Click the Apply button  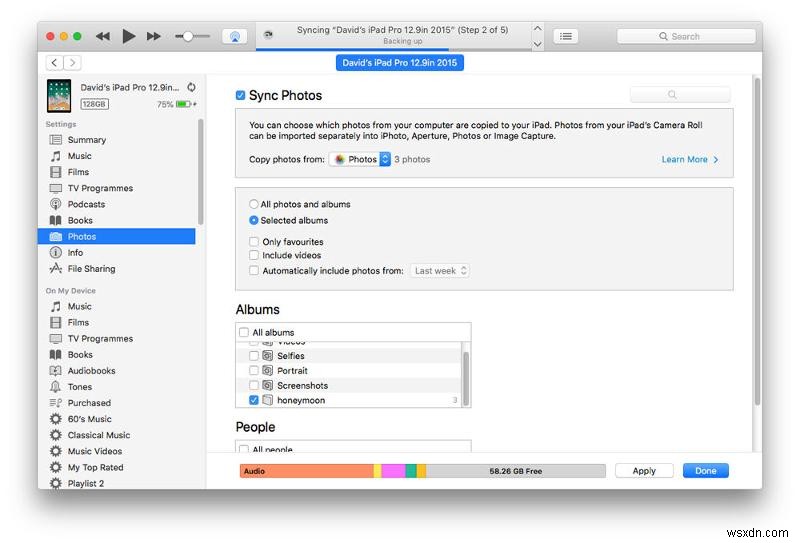644,471
